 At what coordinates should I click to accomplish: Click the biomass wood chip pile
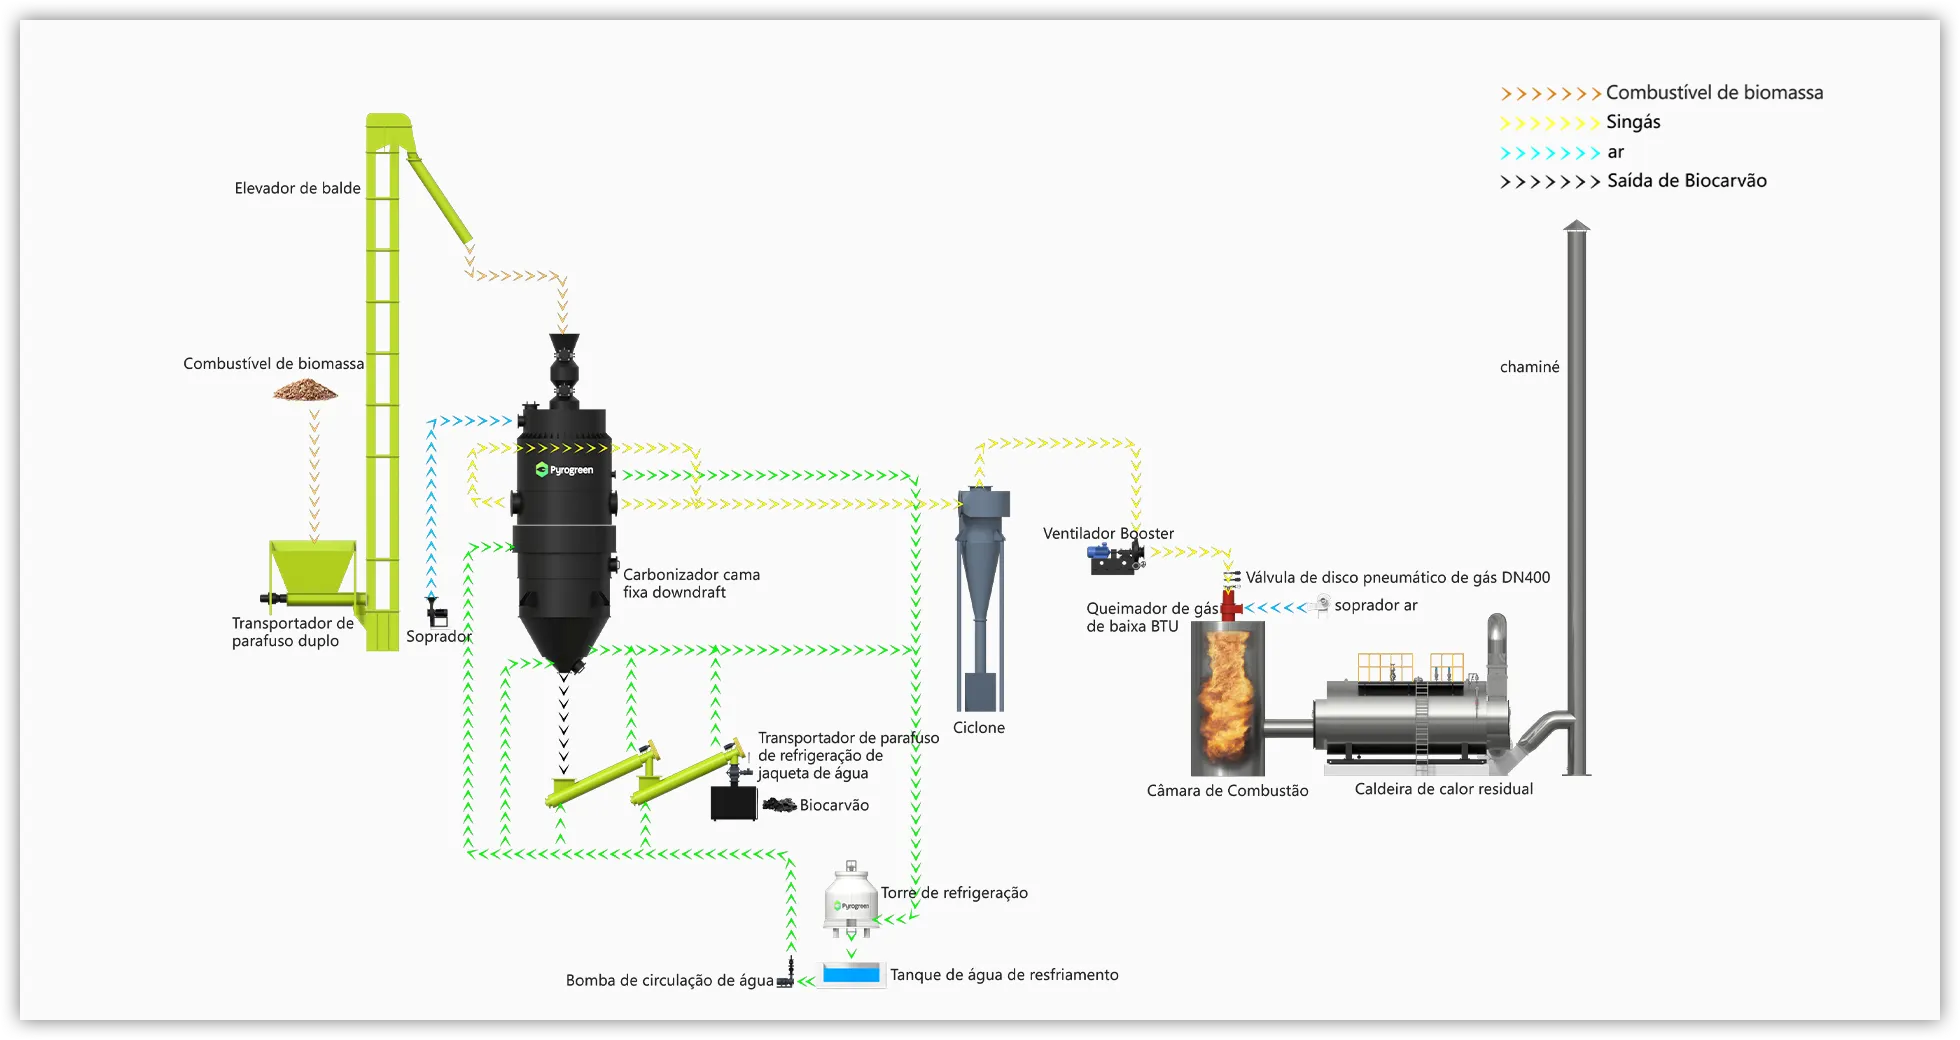pos(305,391)
